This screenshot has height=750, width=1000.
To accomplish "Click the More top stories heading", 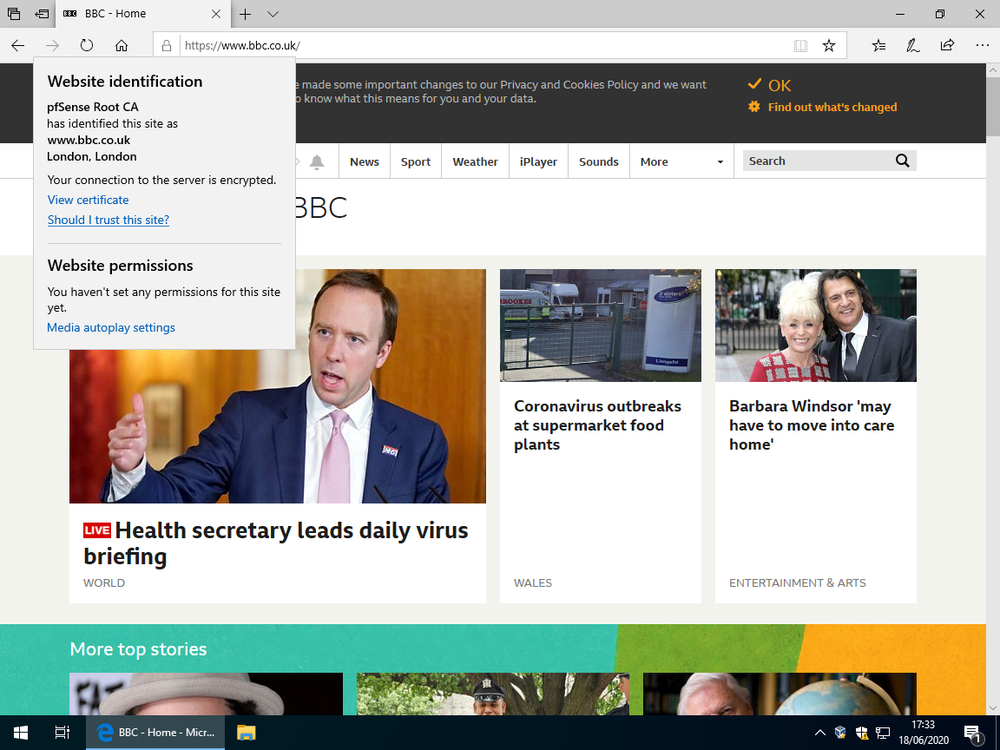I will (x=138, y=649).
